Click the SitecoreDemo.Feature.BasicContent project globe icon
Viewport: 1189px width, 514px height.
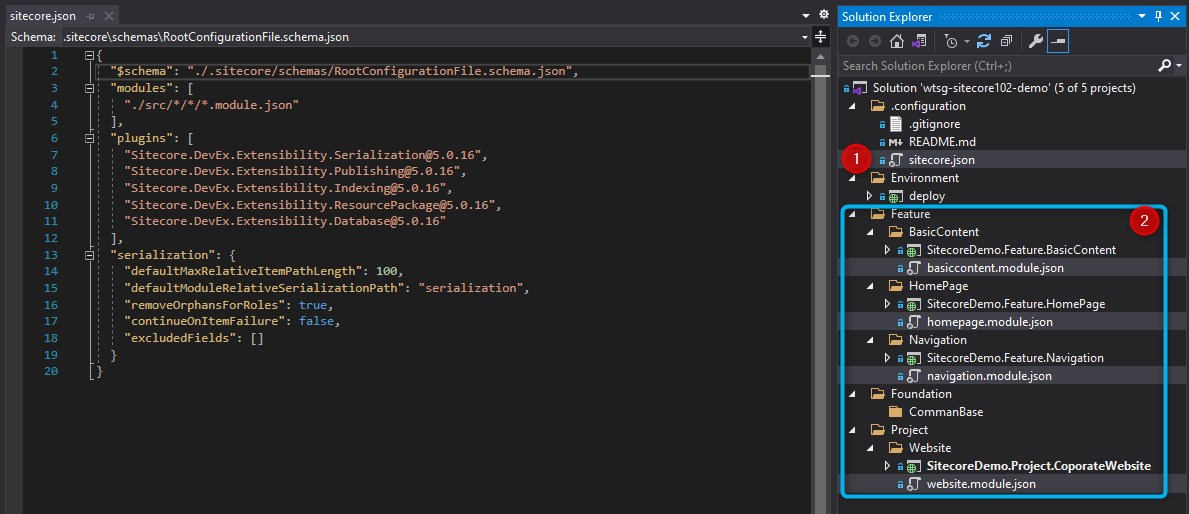tap(914, 250)
